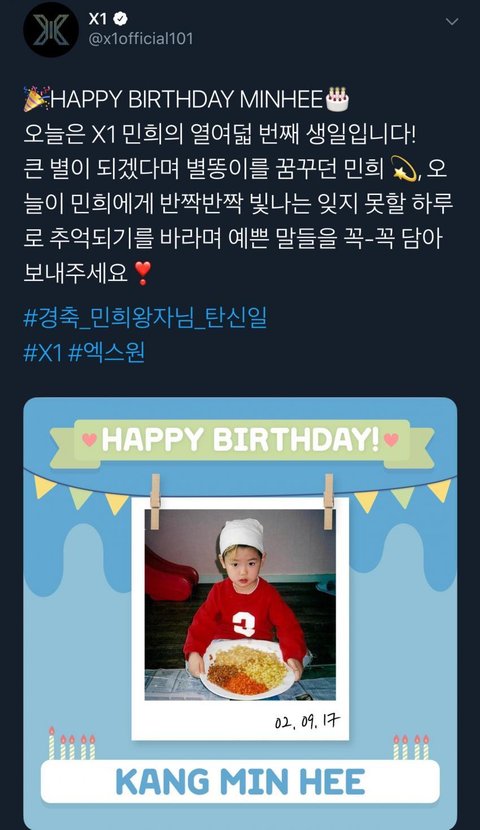Open the #X1 hashtag

43,353
